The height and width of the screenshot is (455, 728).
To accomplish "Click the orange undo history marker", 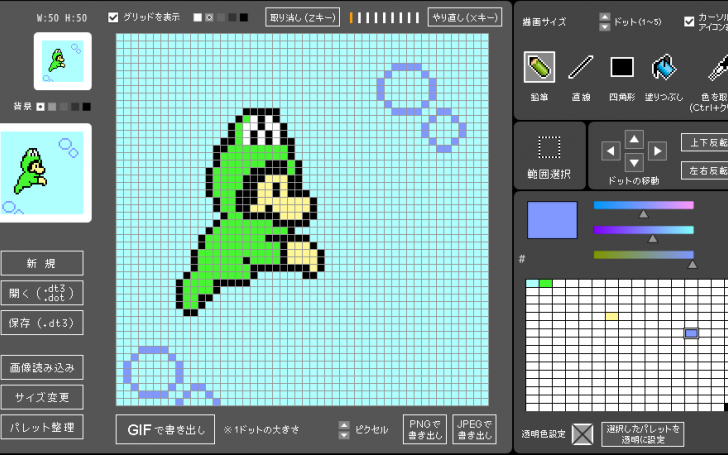I will 351,18.
